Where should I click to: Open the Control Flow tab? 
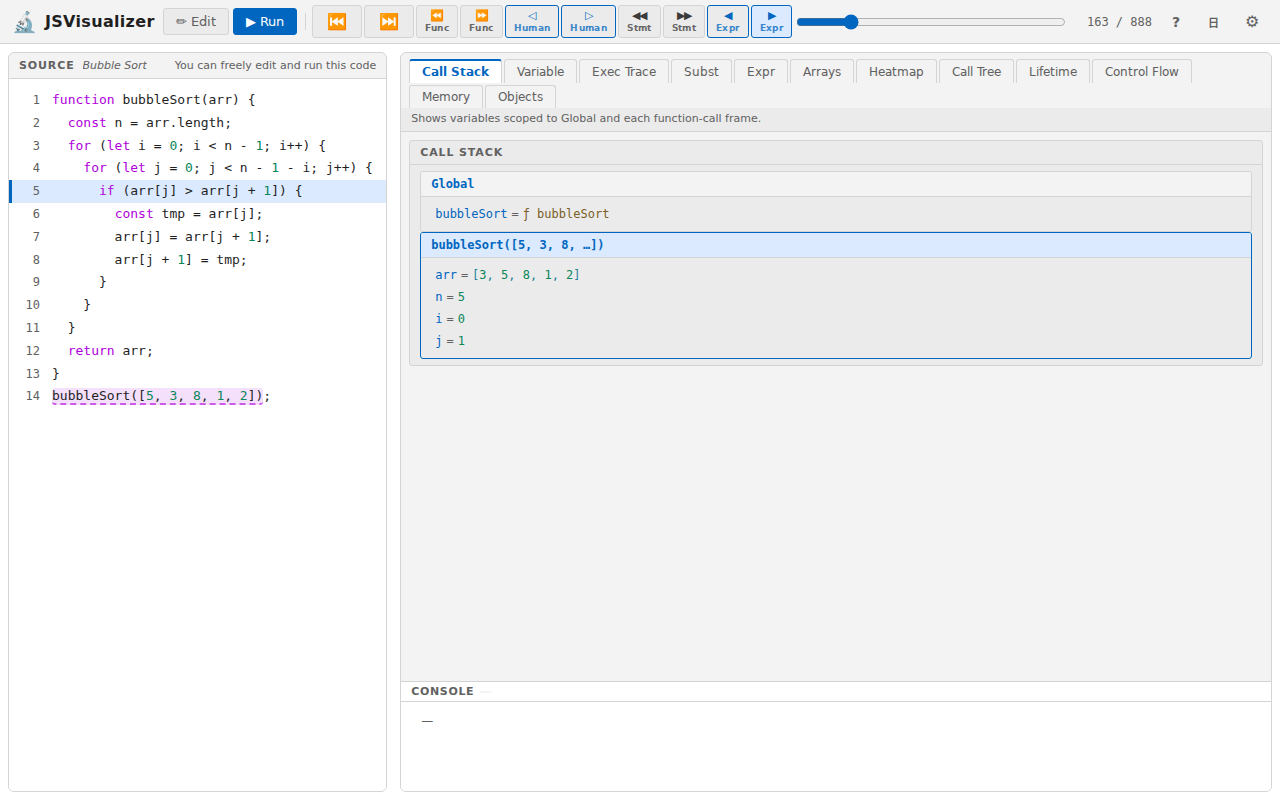click(1141, 71)
